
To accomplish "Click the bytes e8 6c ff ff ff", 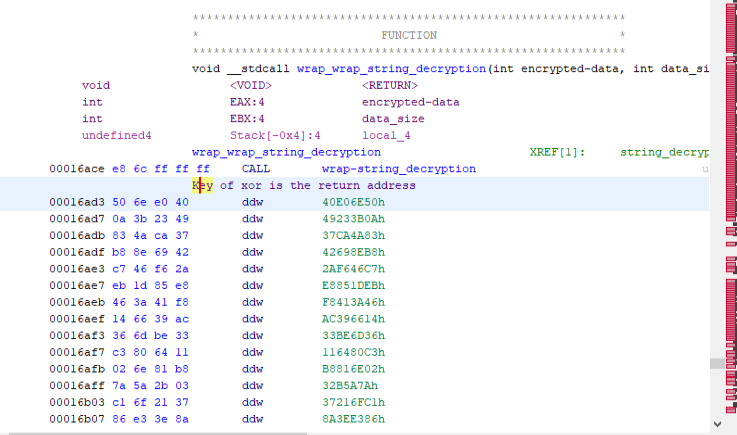I will tap(161, 169).
